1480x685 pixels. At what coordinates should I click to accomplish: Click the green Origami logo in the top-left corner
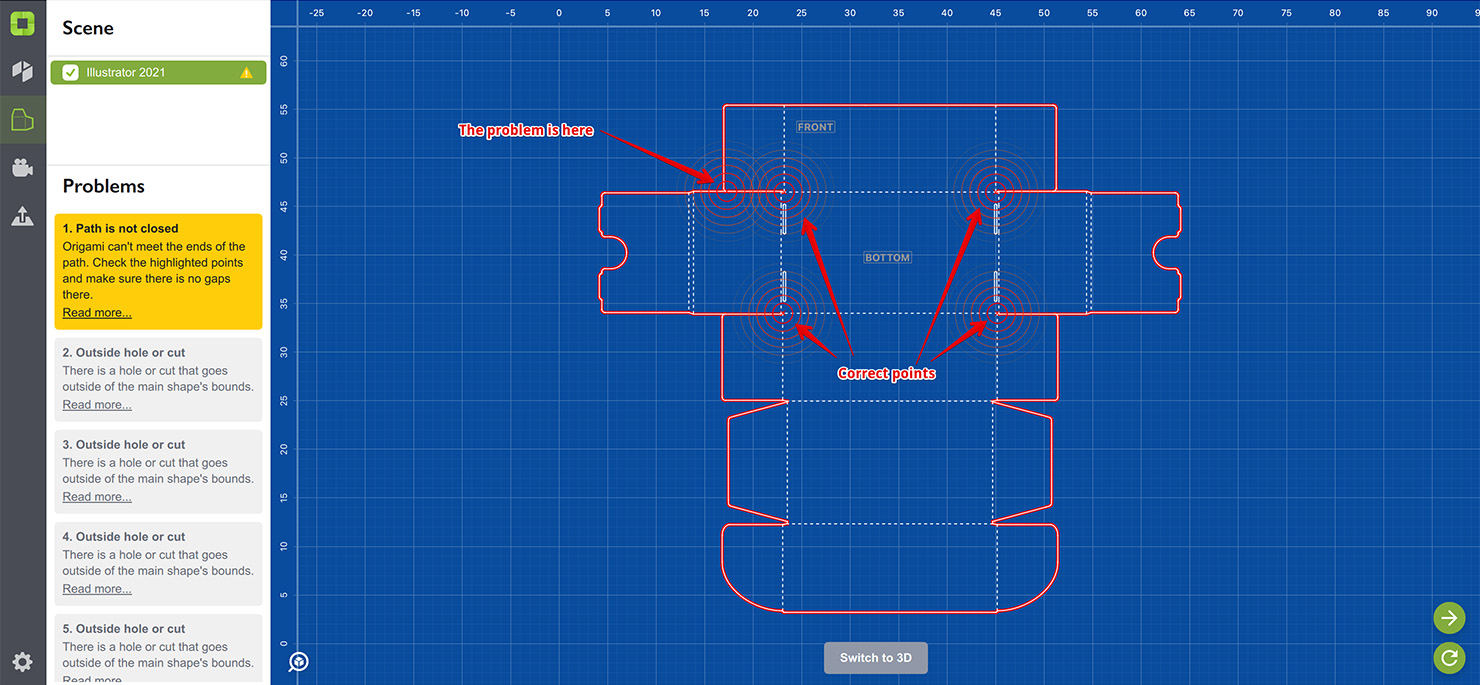pyautogui.click(x=22, y=22)
